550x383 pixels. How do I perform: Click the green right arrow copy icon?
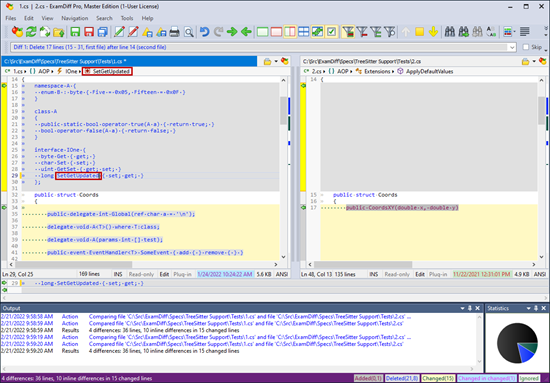tap(232, 32)
